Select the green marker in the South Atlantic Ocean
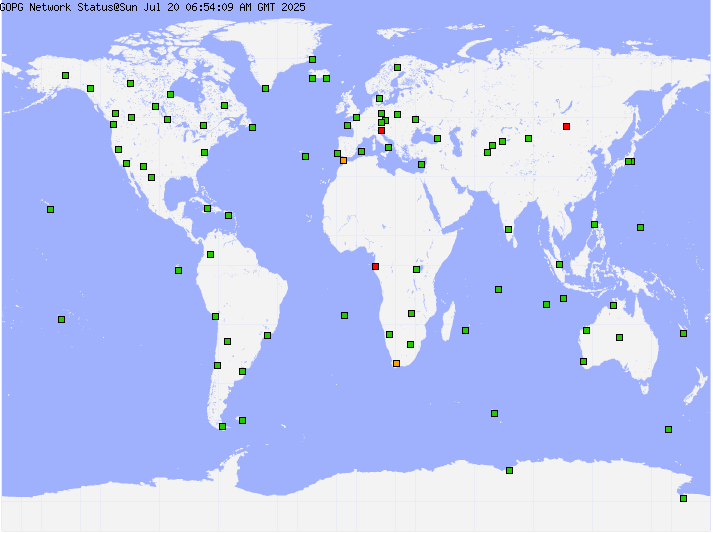The width and height of the screenshot is (713, 533). (x=345, y=316)
